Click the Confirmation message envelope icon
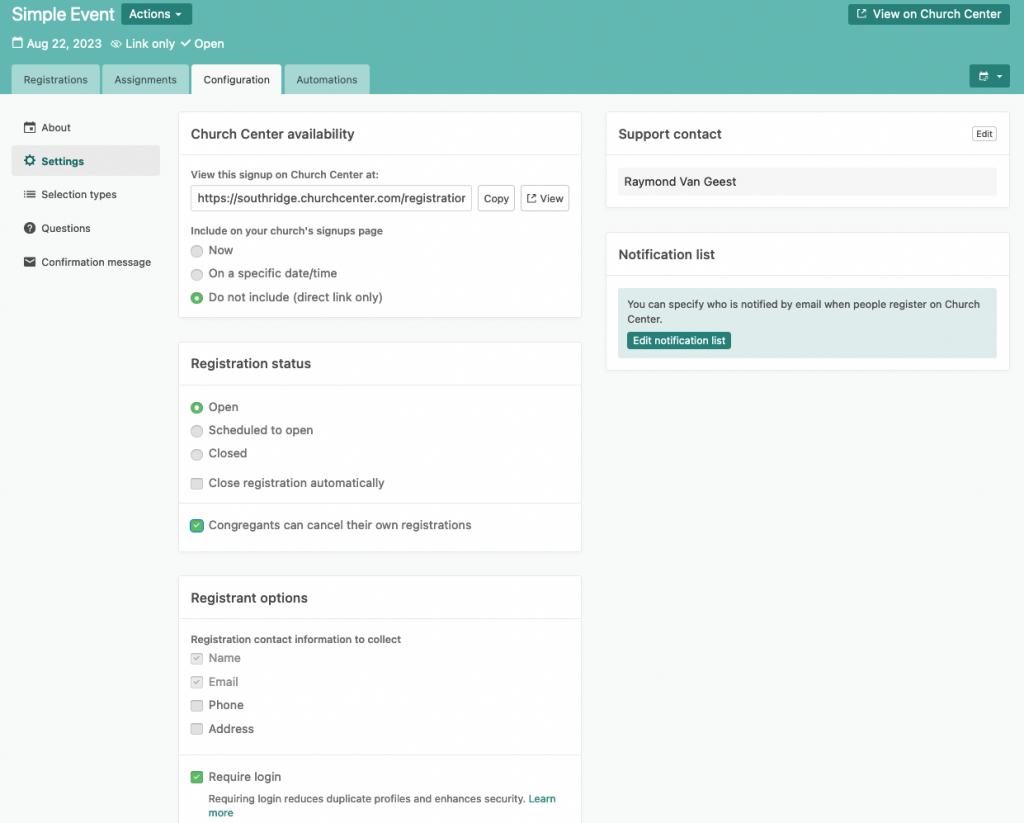The height and width of the screenshot is (823, 1024). point(30,262)
